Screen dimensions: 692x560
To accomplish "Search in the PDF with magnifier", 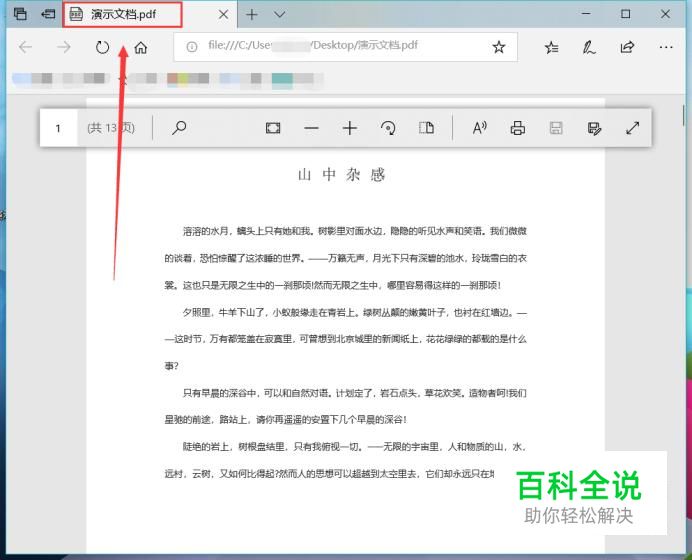I will click(x=179, y=128).
